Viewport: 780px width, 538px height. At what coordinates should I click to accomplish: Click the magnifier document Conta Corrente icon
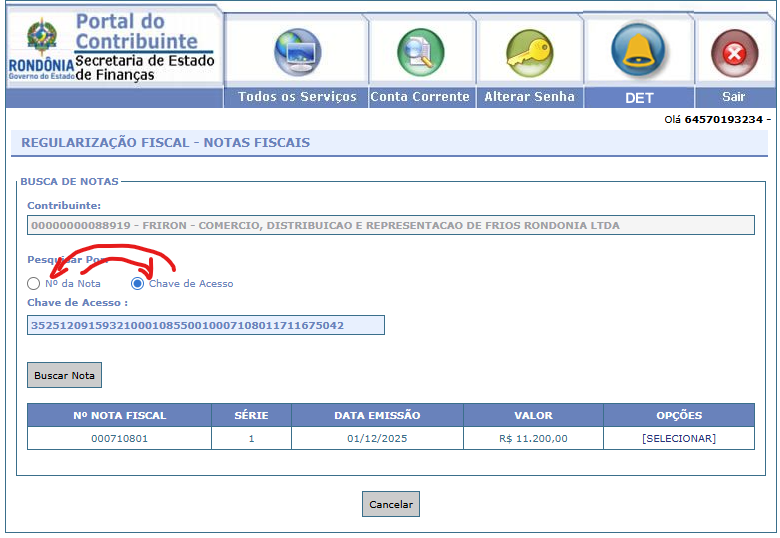click(x=420, y=52)
